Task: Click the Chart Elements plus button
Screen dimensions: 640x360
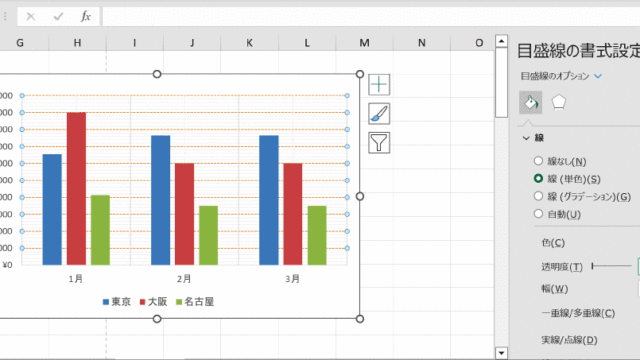Action: point(379,84)
